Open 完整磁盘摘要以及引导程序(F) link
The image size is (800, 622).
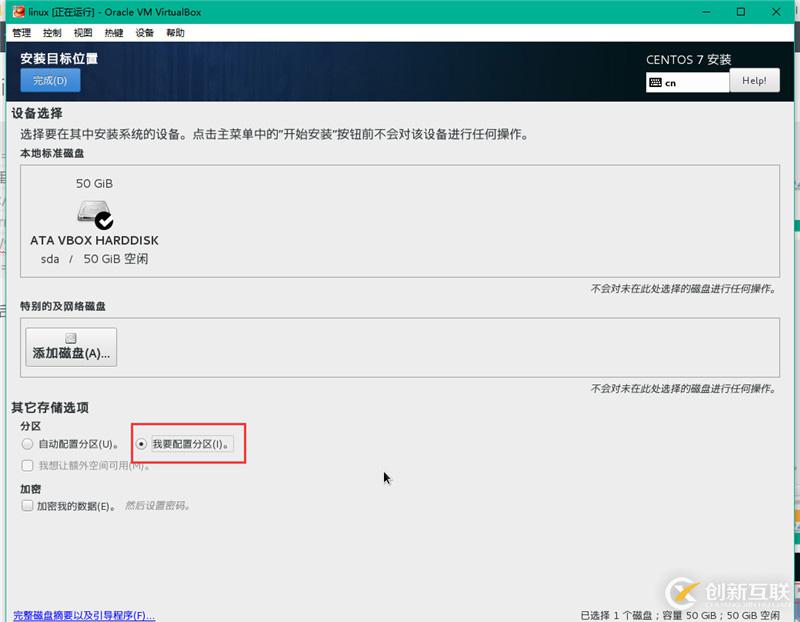click(84, 615)
